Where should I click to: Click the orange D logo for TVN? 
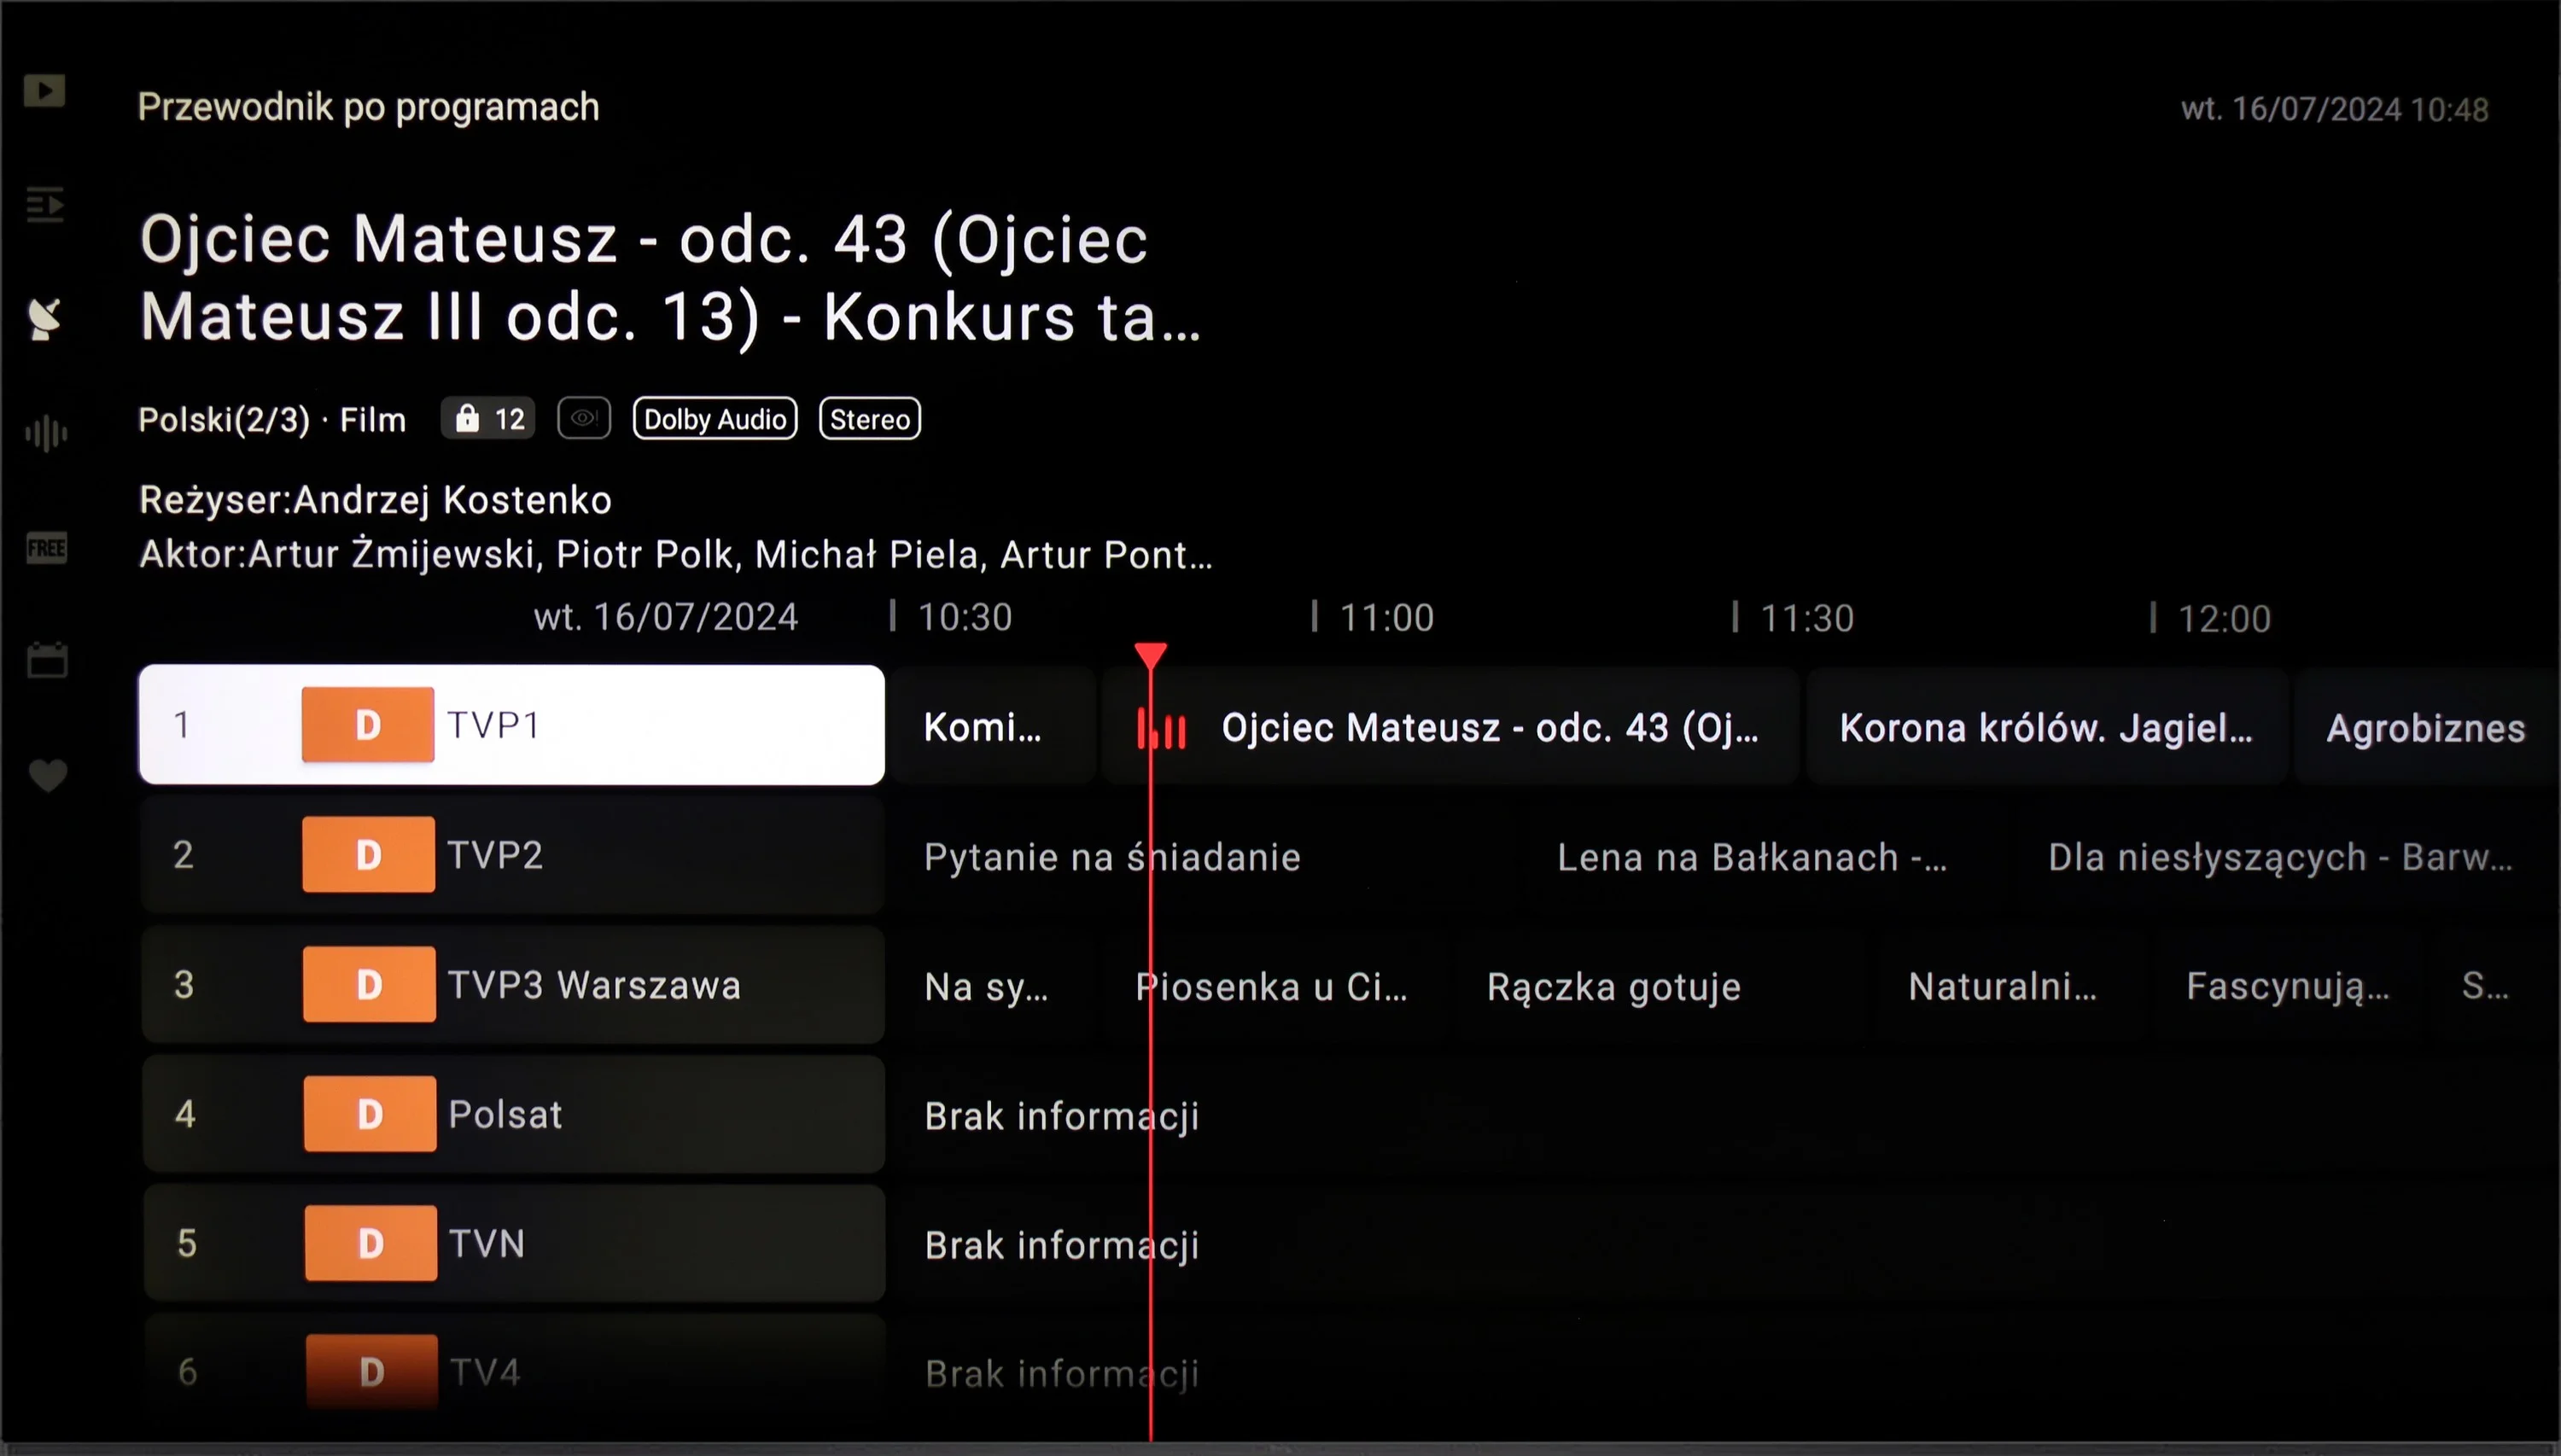371,1244
